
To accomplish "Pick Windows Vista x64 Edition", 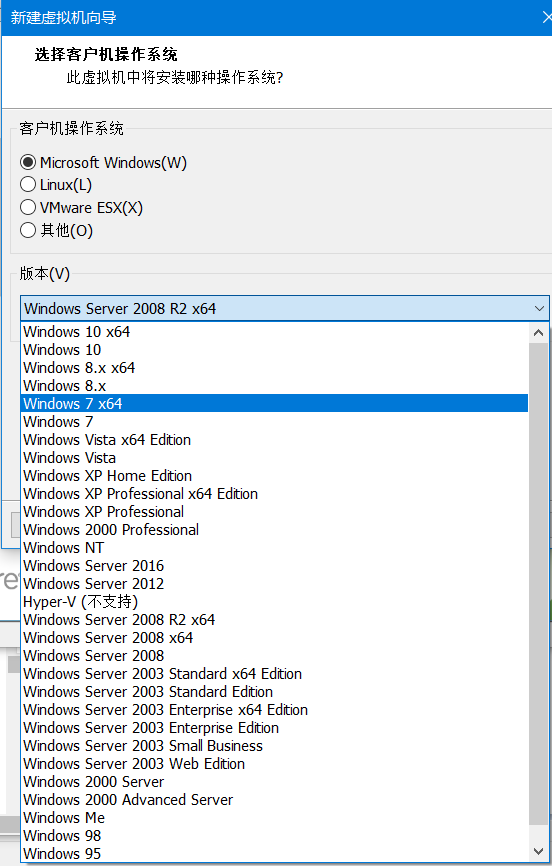I will pyautogui.click(x=275, y=440).
